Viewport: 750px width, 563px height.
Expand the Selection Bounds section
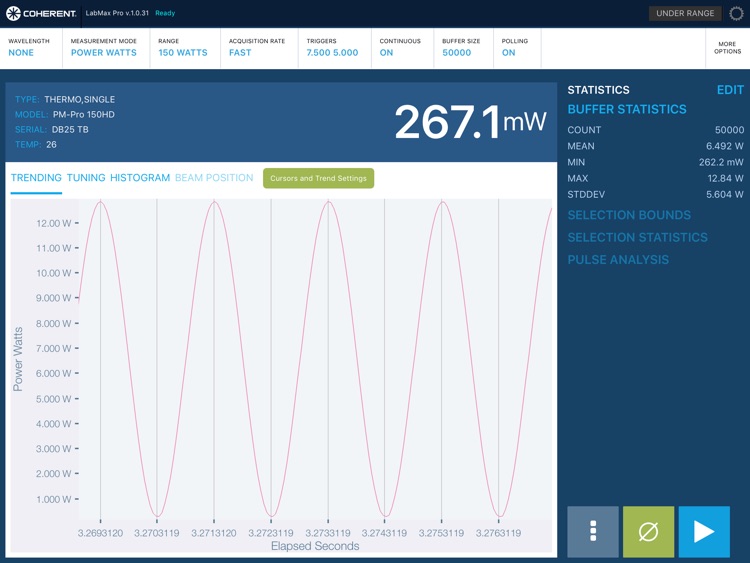pyautogui.click(x=629, y=215)
